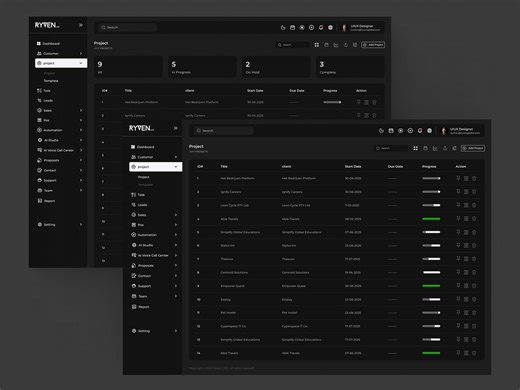Viewport: 520px width, 390px height.
Task: Collapse the project dropdown in back window sidebar
Action: (81, 63)
